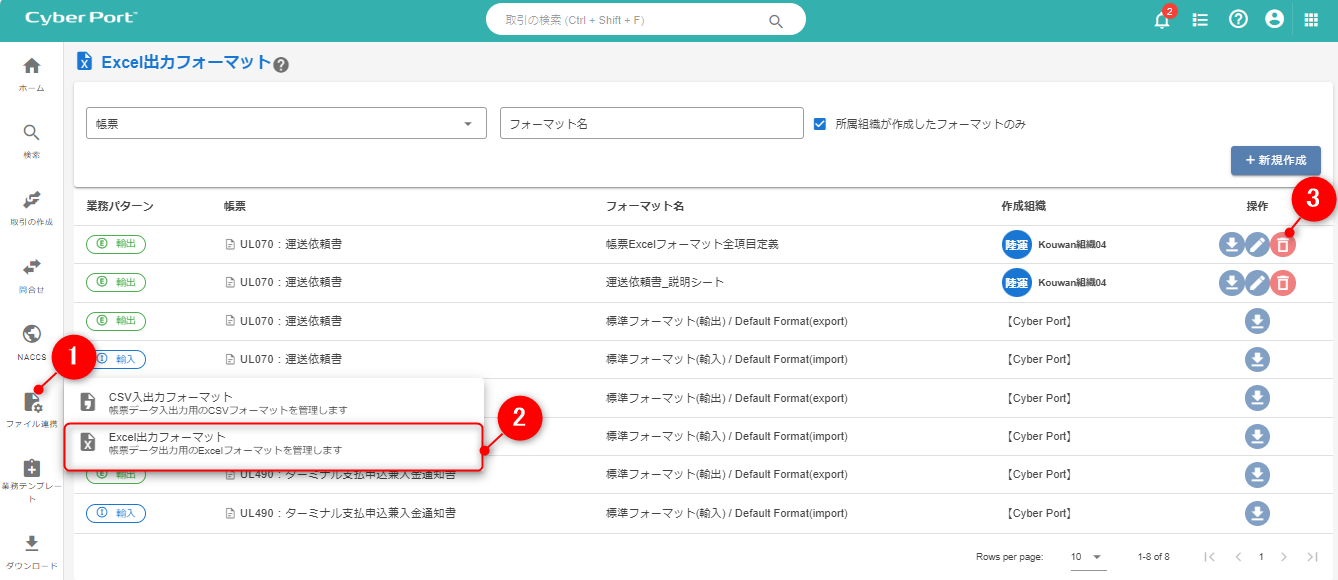Open the task list icon in header
This screenshot has width=1338, height=580.
click(x=1200, y=20)
